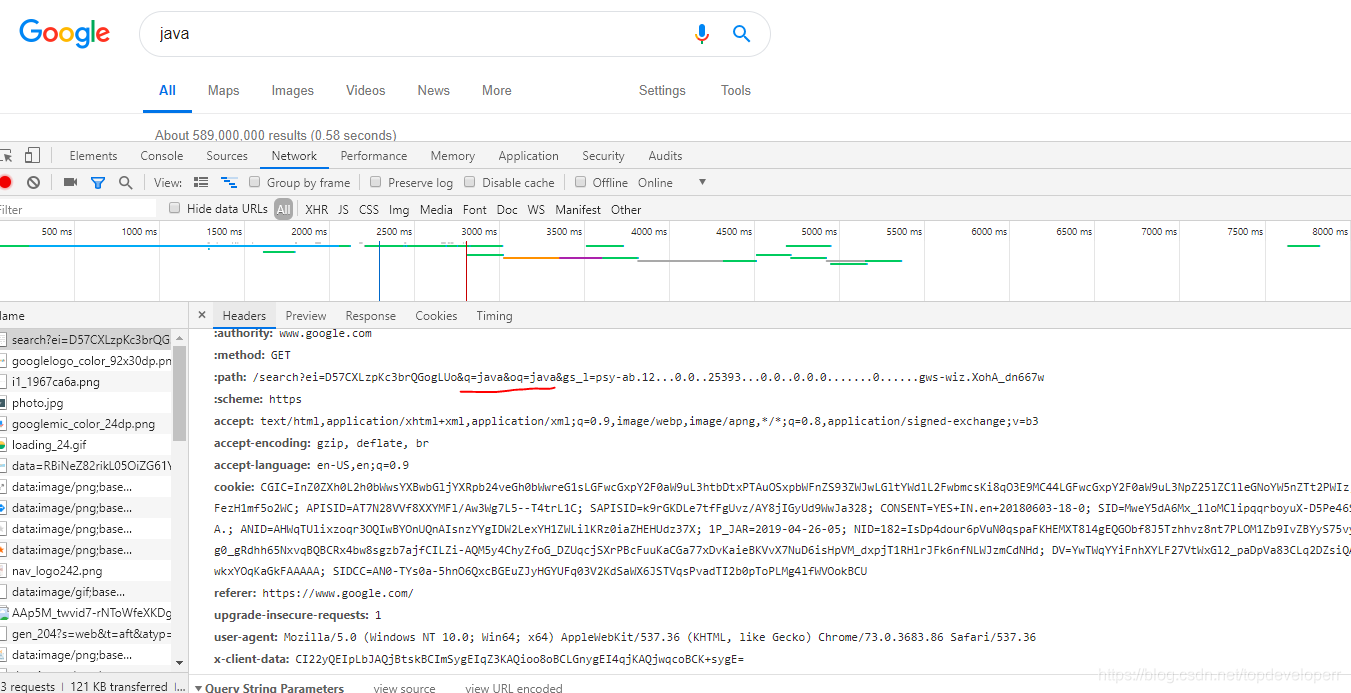
Task: Select the photo.jpg request row
Action: click(86, 402)
